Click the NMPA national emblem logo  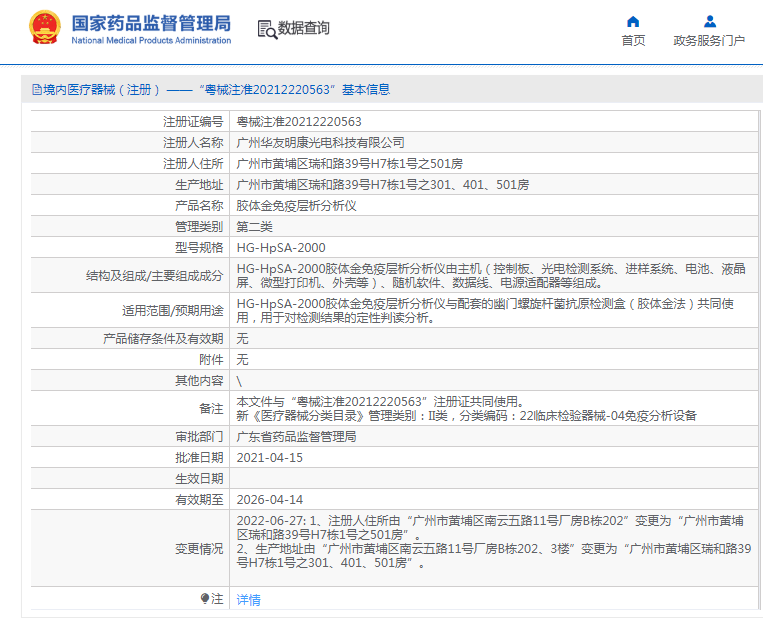[45, 28]
